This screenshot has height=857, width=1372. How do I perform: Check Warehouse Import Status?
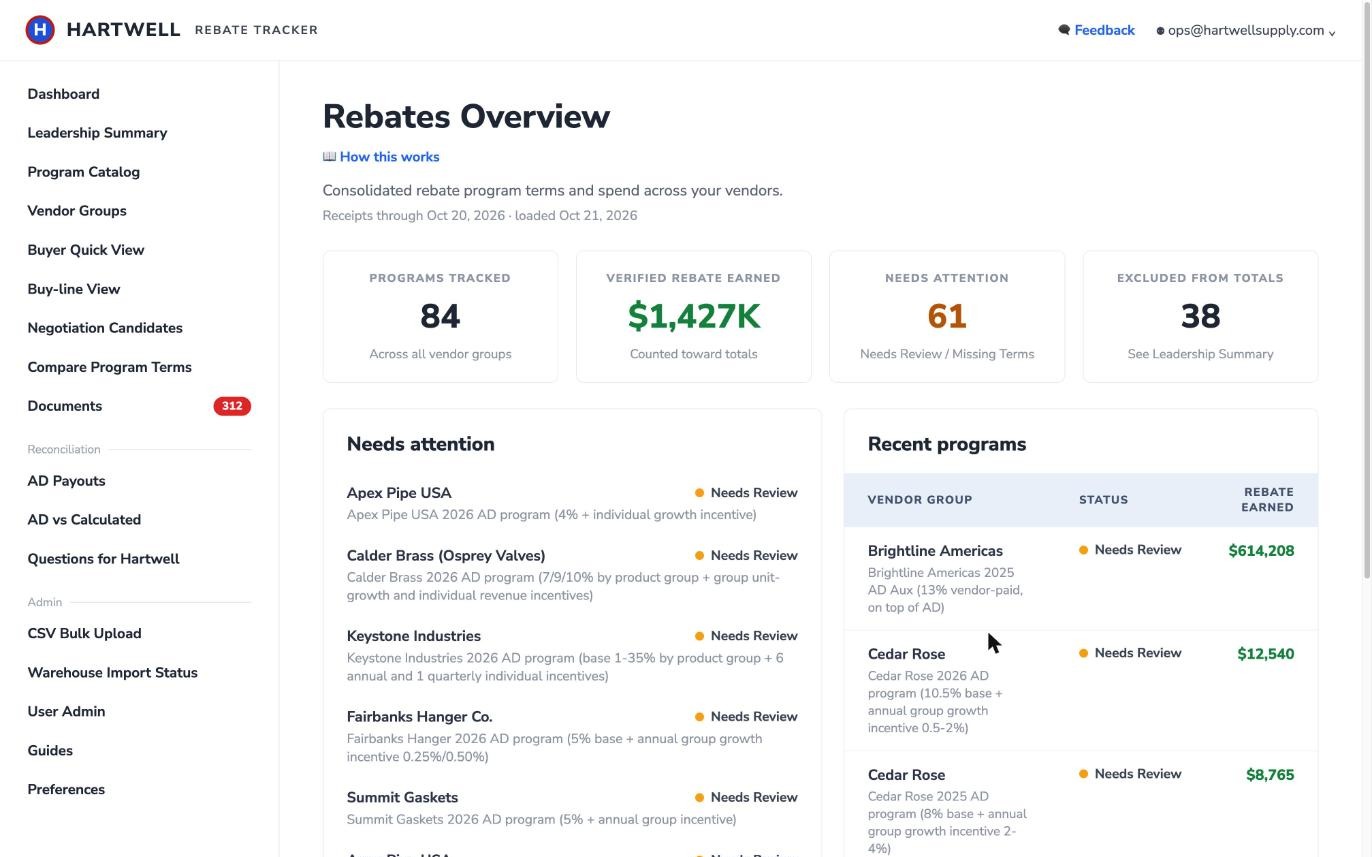[x=112, y=673]
